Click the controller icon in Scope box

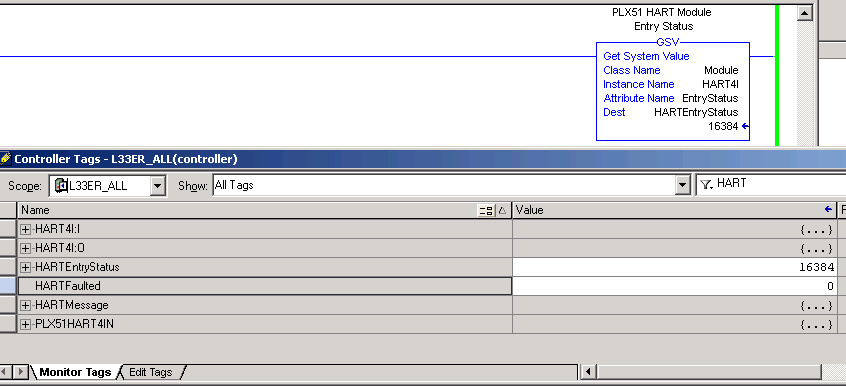point(62,186)
